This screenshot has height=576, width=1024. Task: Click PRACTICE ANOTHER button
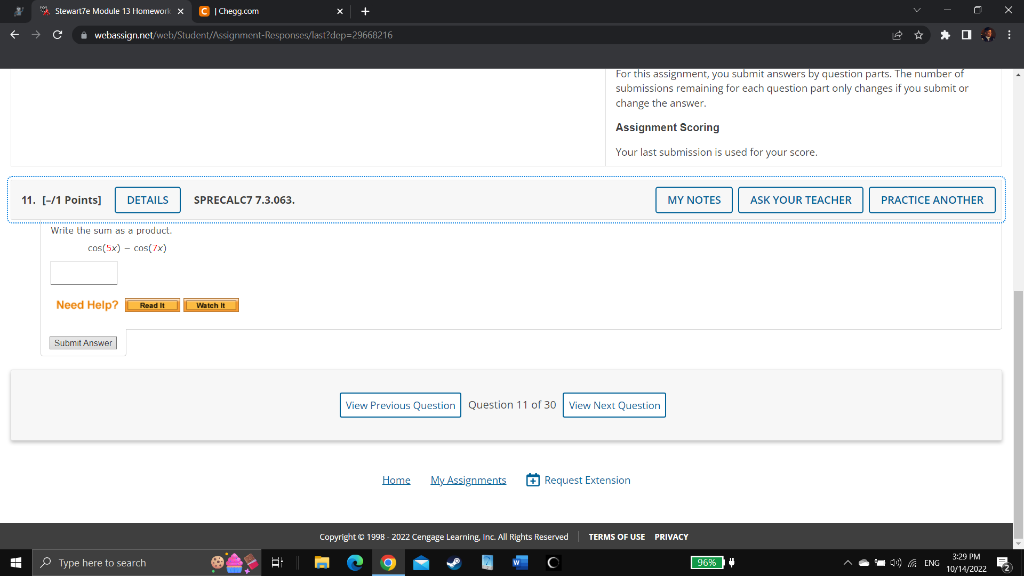click(932, 200)
